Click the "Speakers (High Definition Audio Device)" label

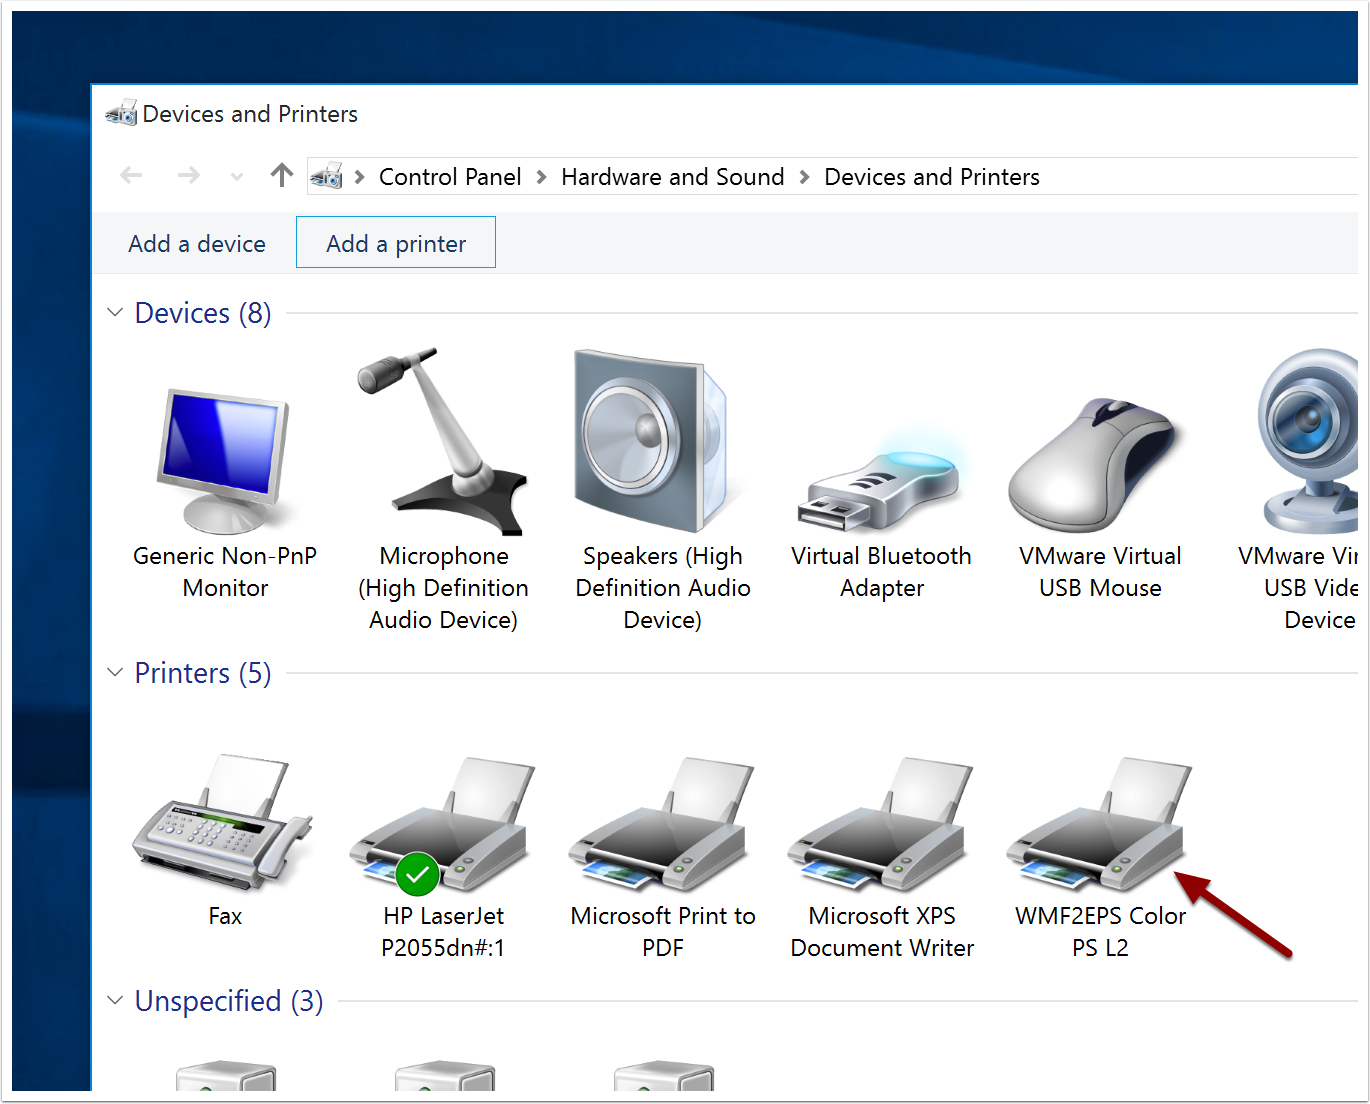(662, 588)
